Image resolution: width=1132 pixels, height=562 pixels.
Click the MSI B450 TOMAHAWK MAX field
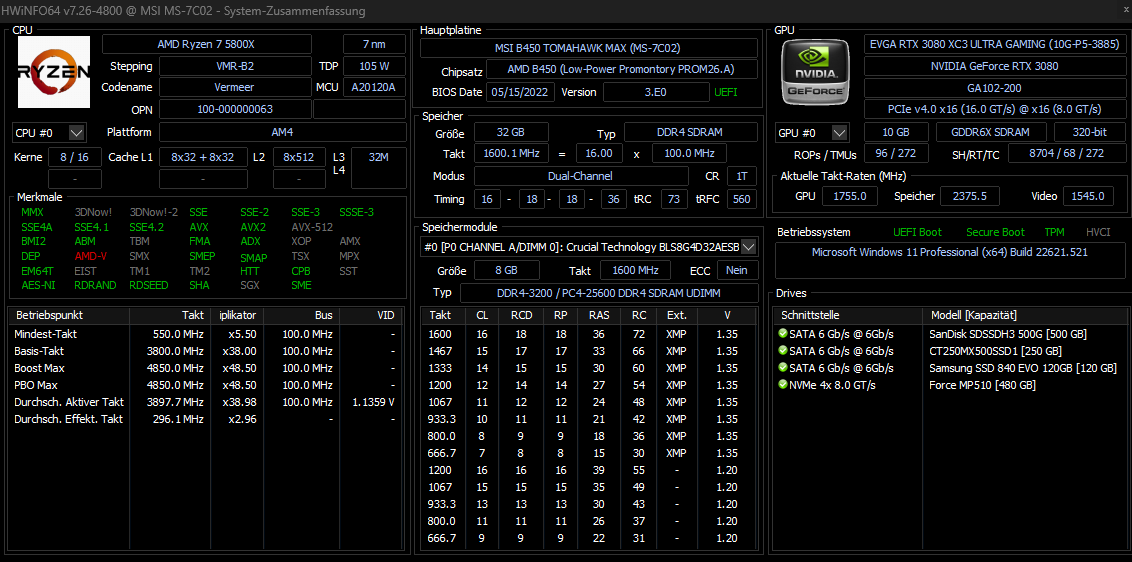[588, 48]
